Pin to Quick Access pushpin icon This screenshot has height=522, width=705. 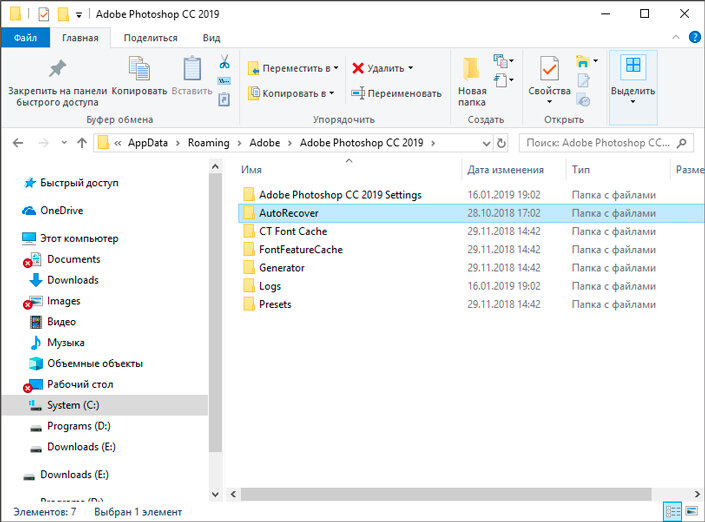click(x=57, y=68)
